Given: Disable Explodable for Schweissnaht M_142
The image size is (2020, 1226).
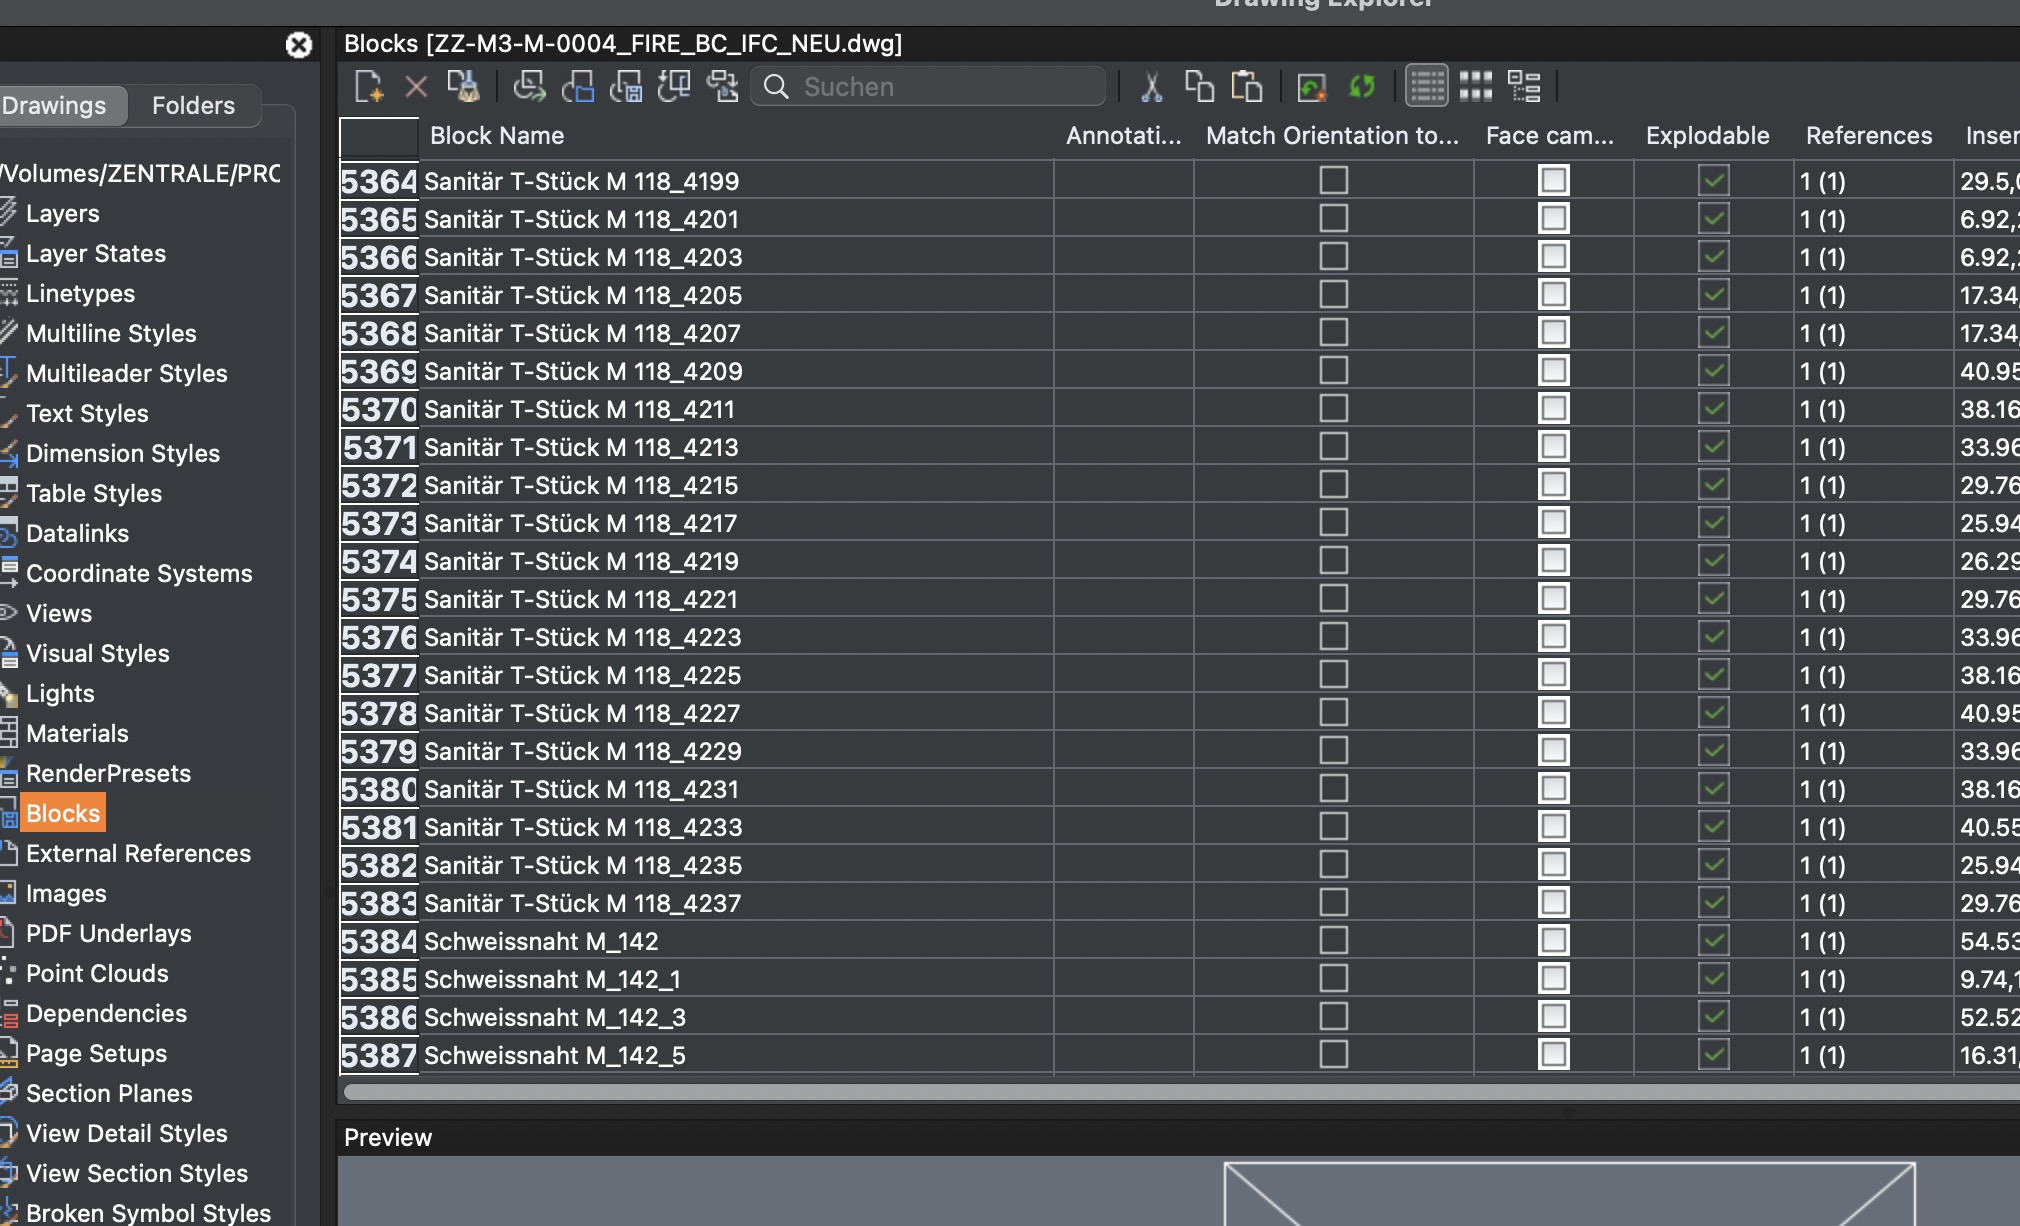Looking at the screenshot, I should (x=1713, y=940).
